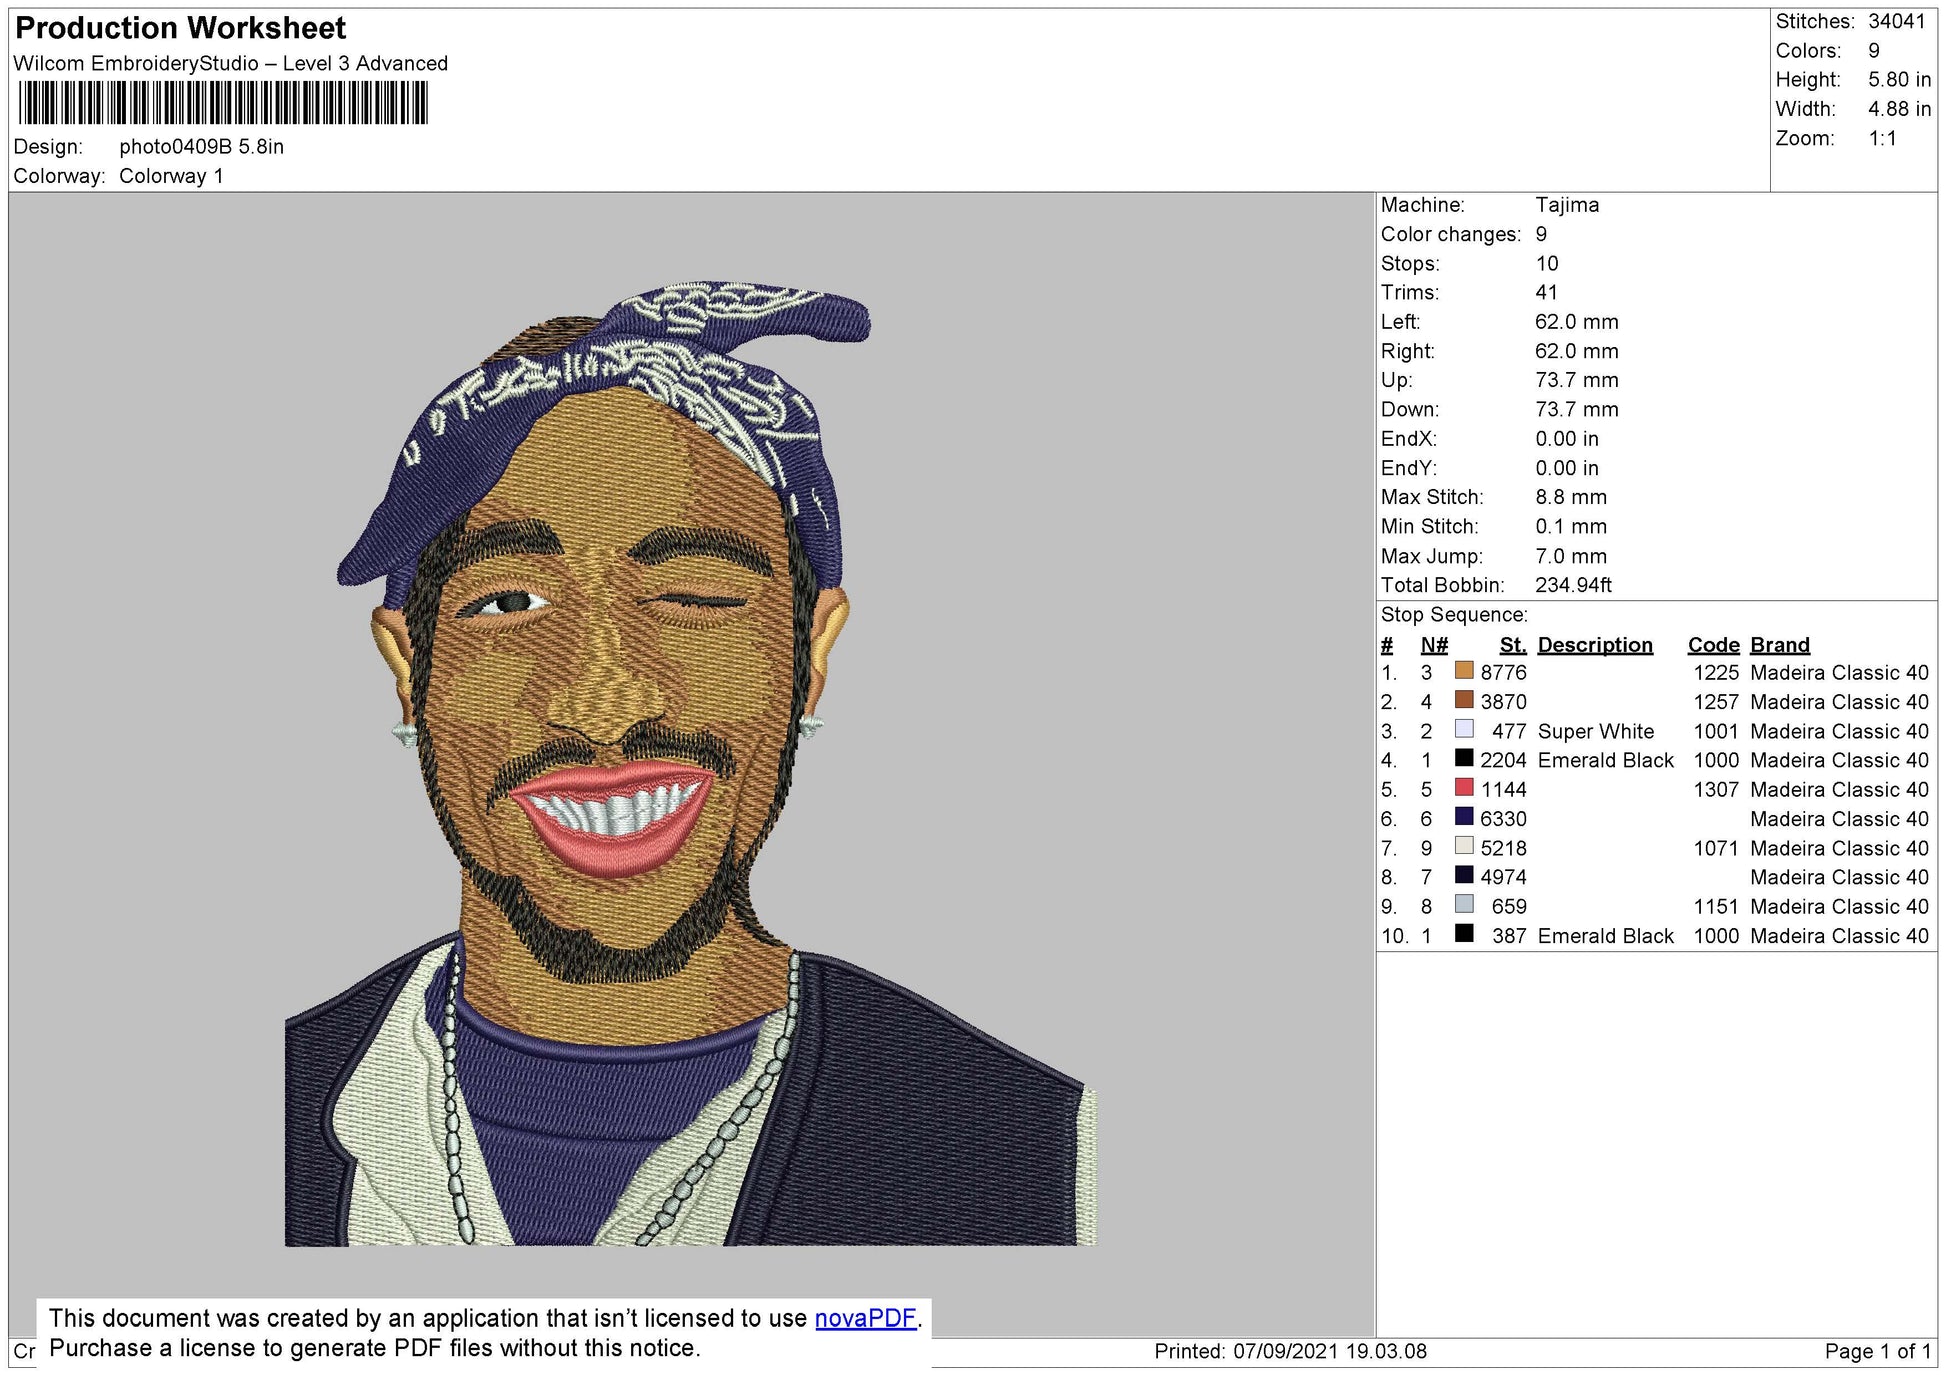Click the Colorway 1 label
1946x1375 pixels.
(x=172, y=172)
